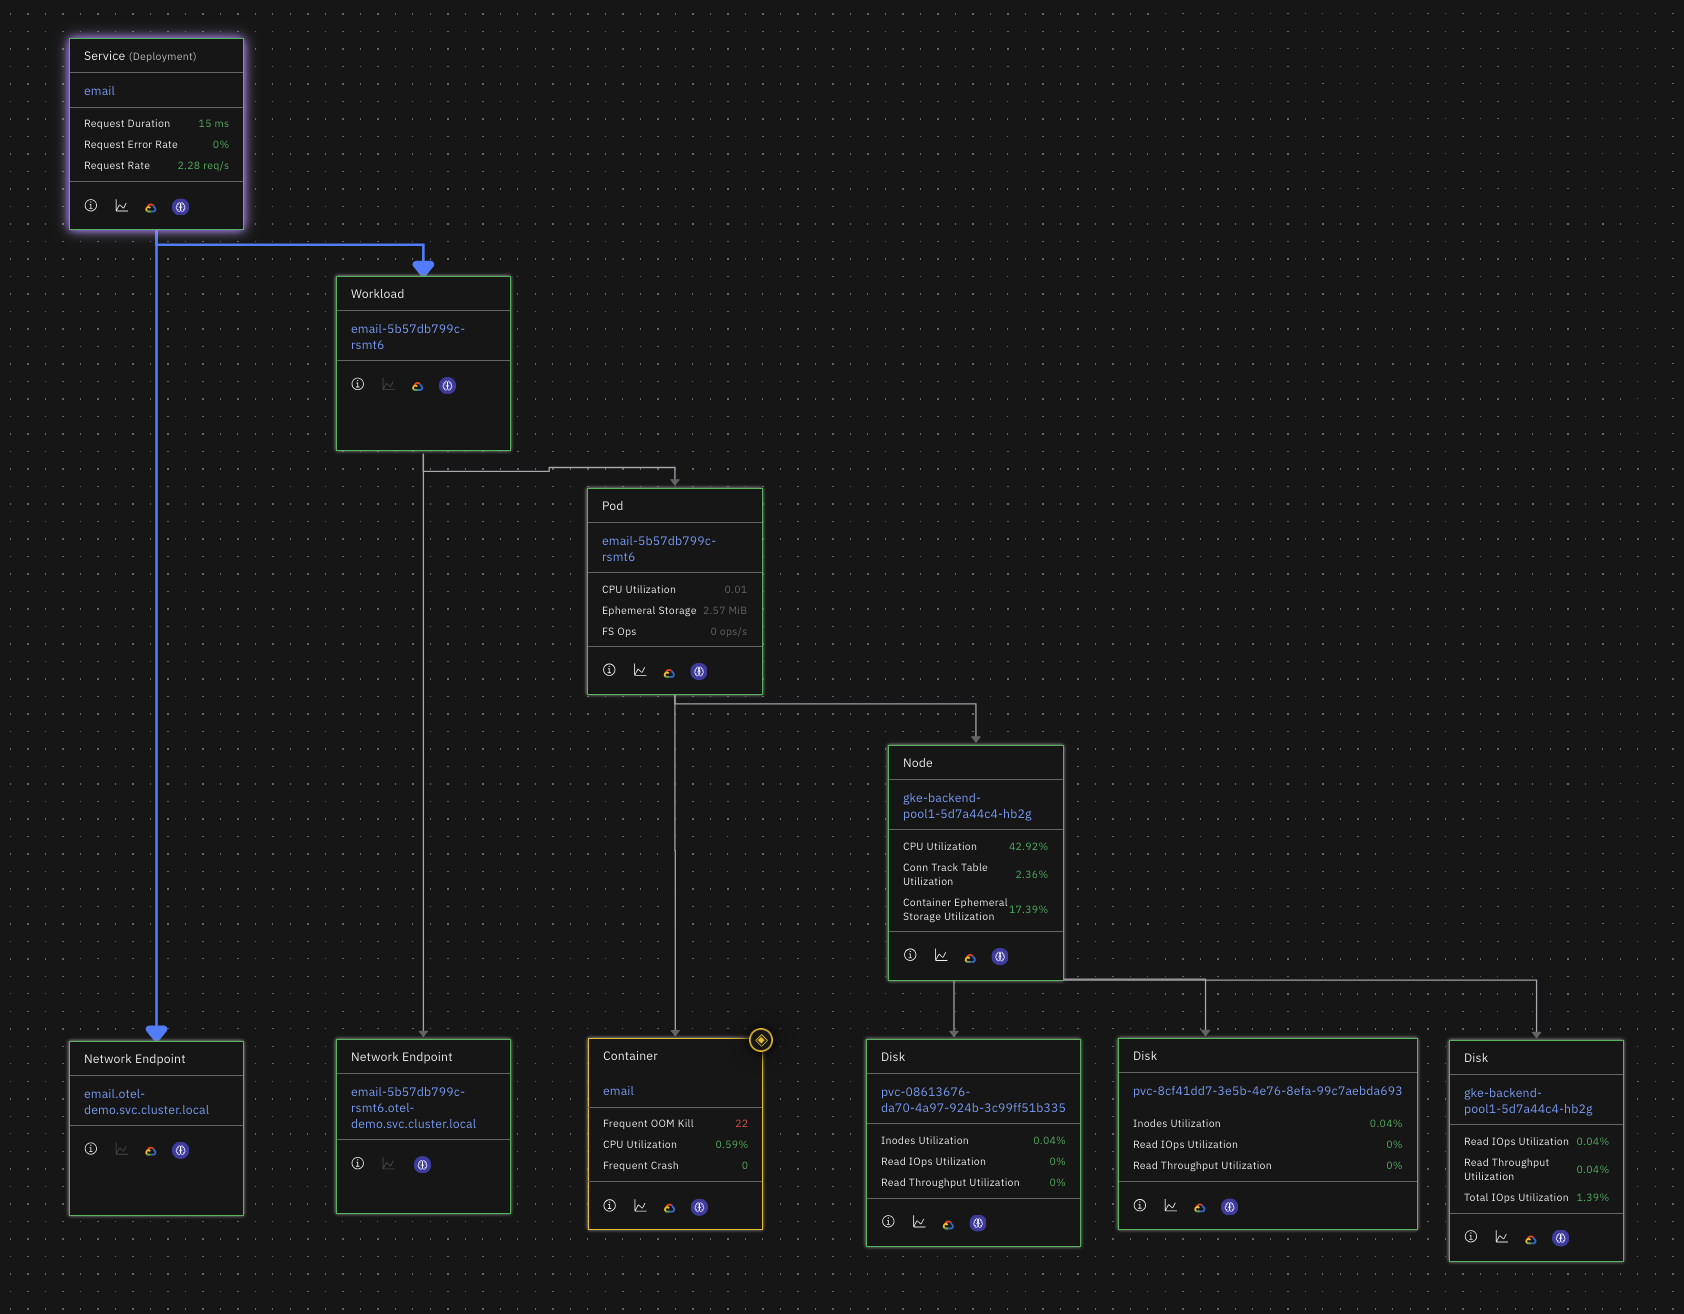Open metrics chart icon on email Service card

[121, 206]
